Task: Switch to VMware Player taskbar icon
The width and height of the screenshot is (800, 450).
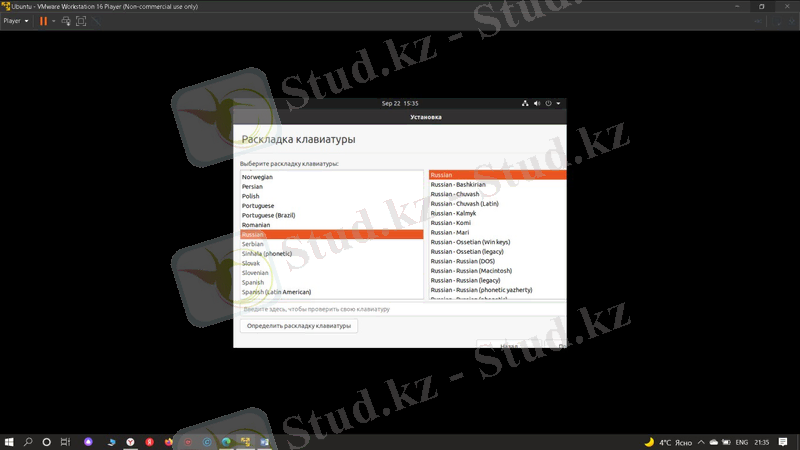Action: point(245,442)
